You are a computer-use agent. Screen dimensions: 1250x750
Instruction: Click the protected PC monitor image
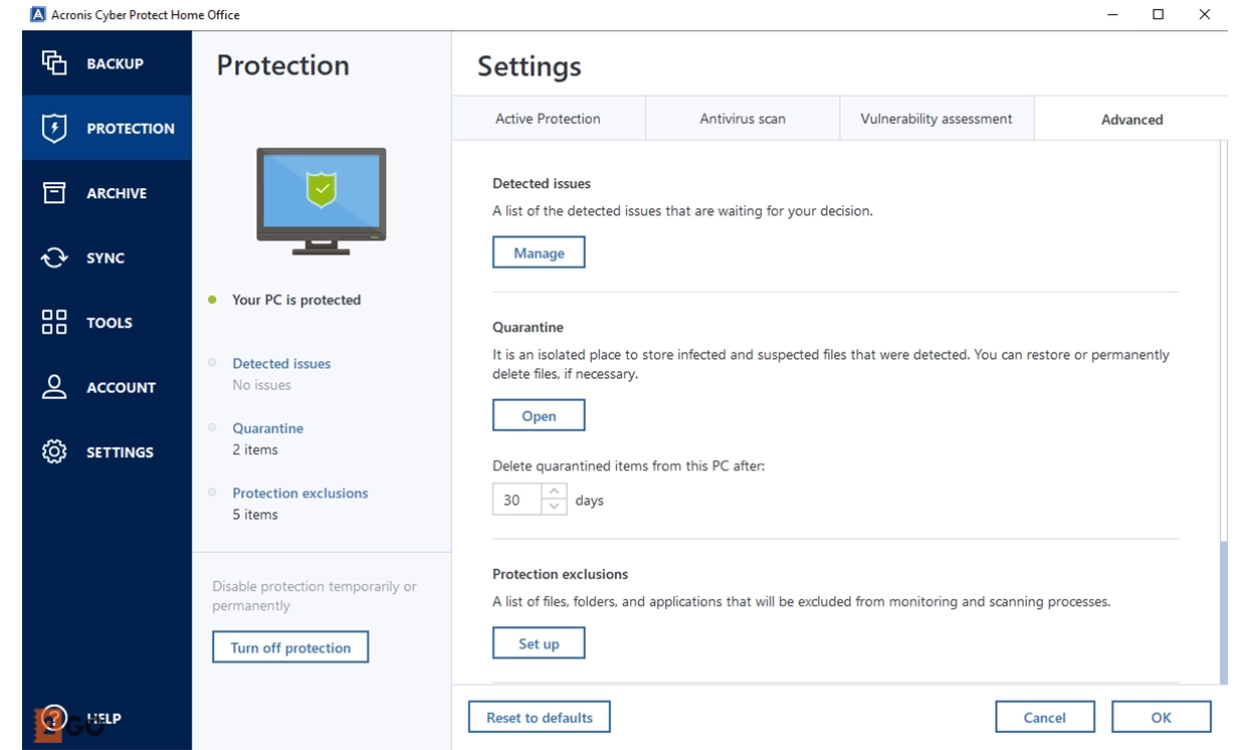pyautogui.click(x=321, y=200)
